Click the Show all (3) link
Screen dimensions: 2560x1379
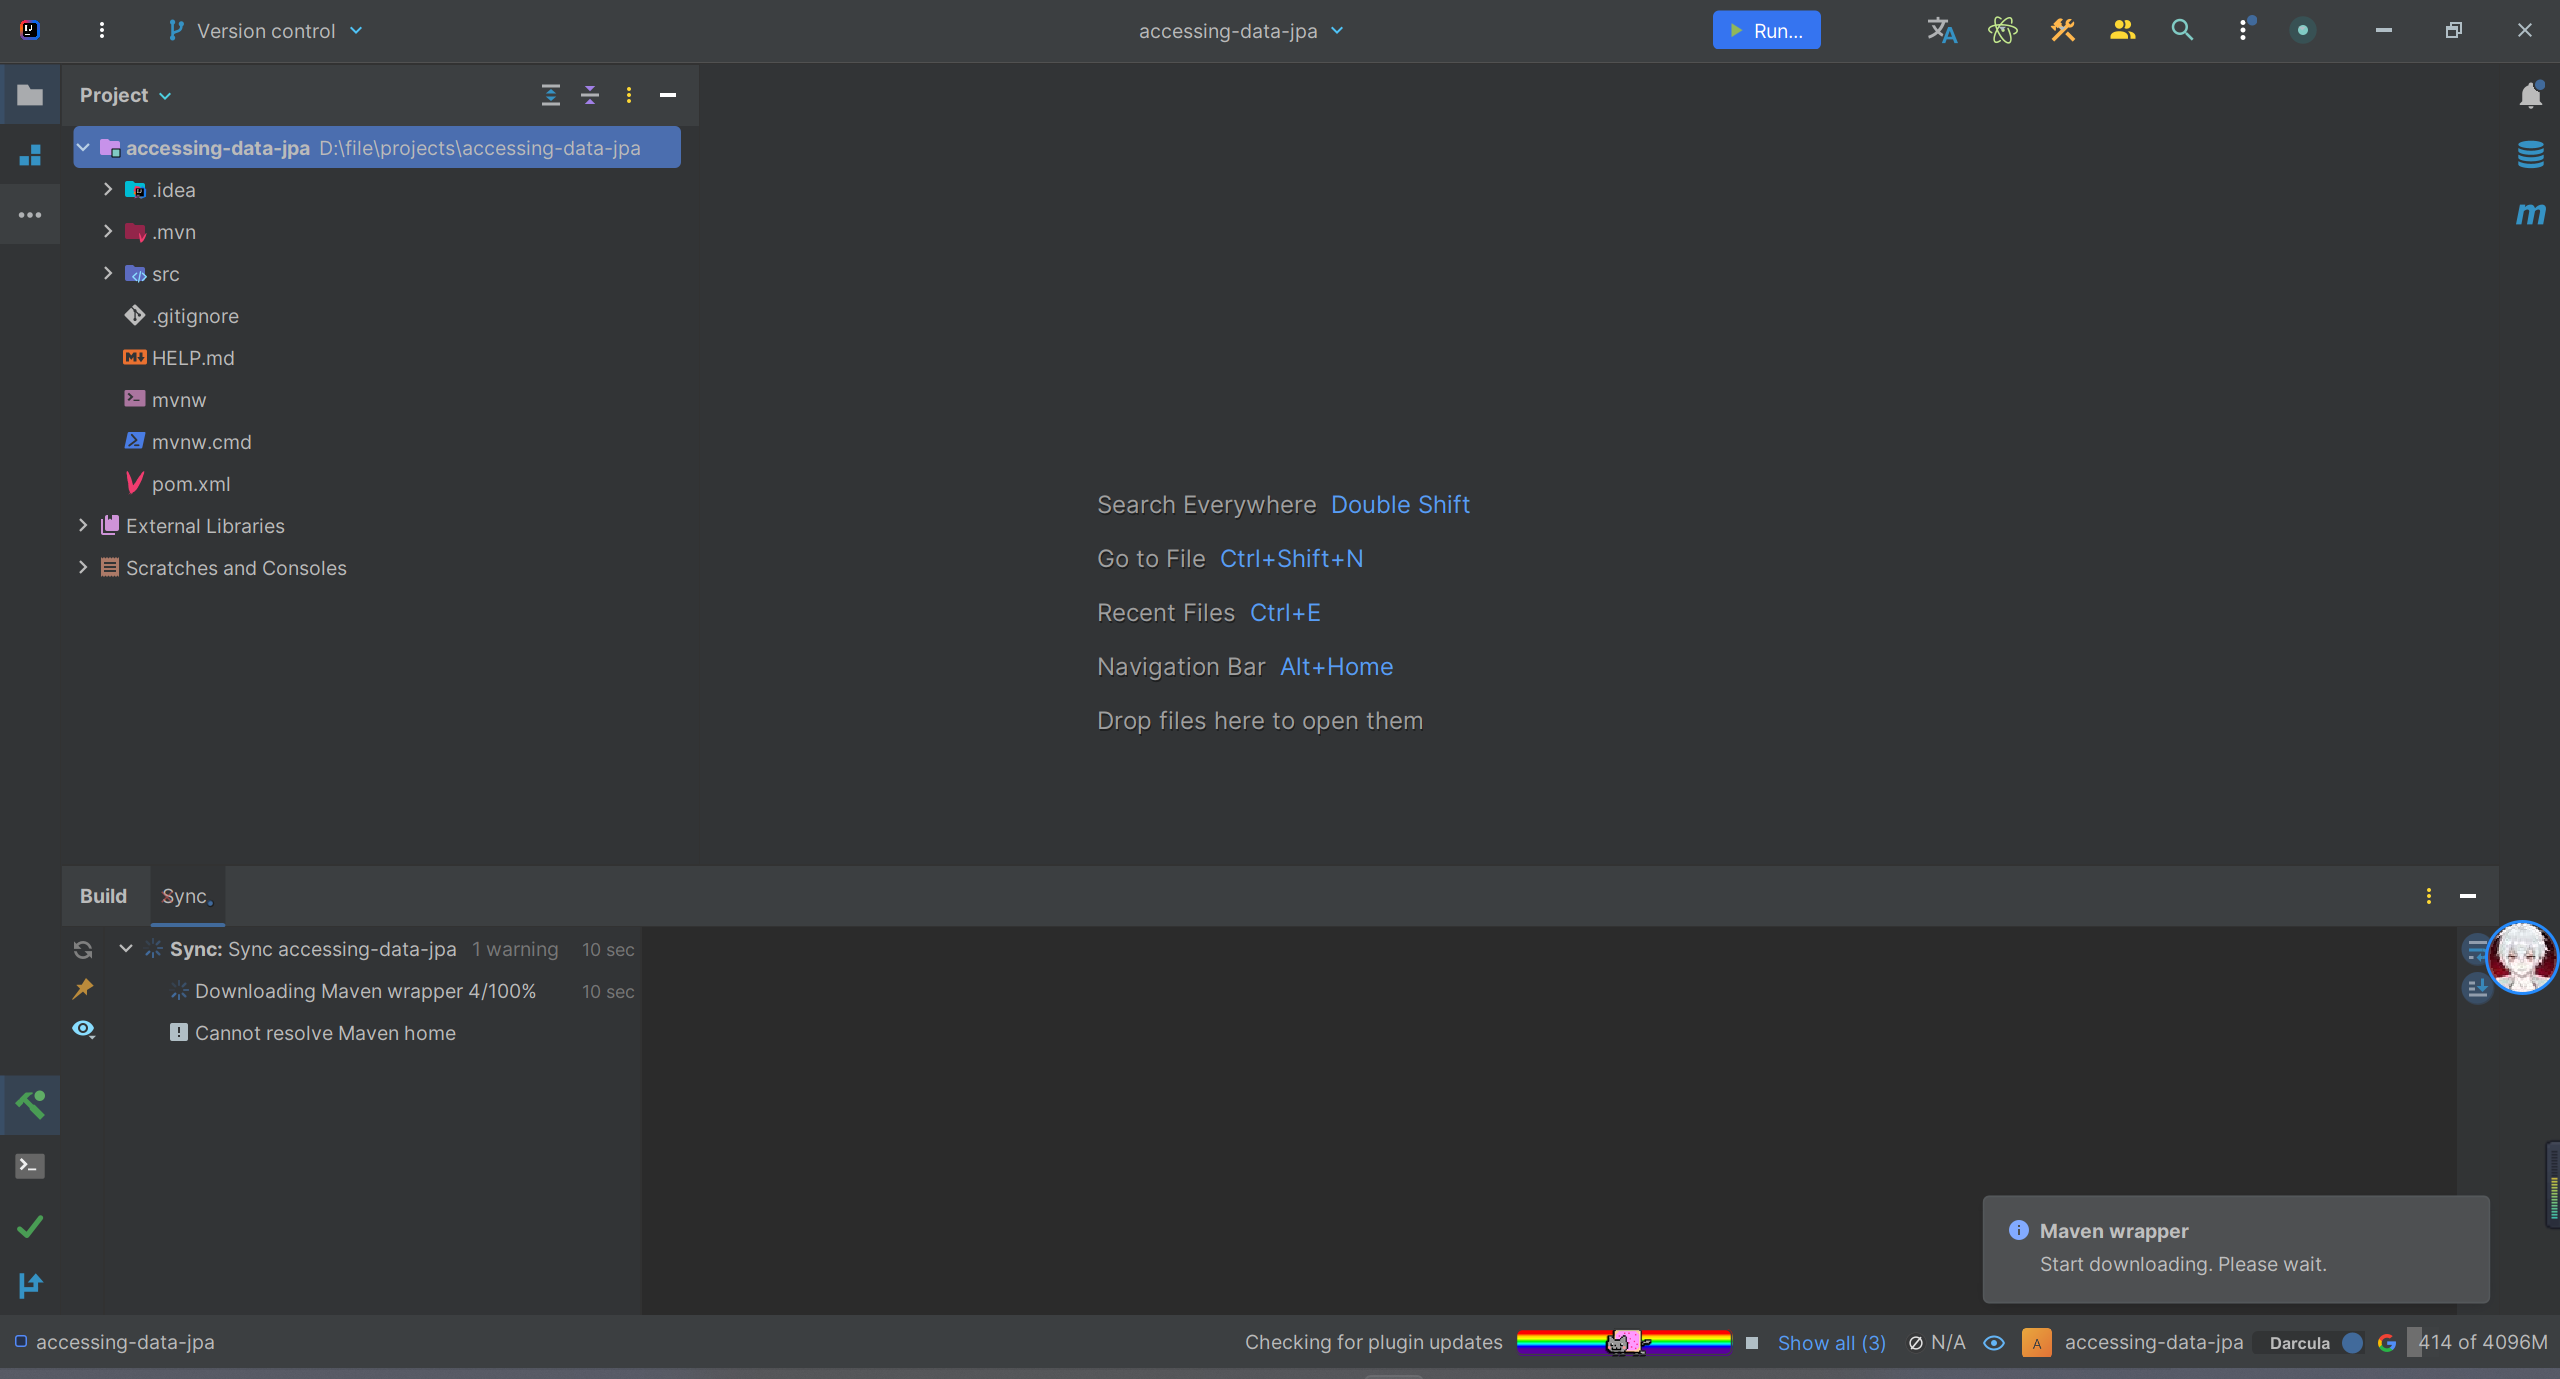(x=1831, y=1343)
